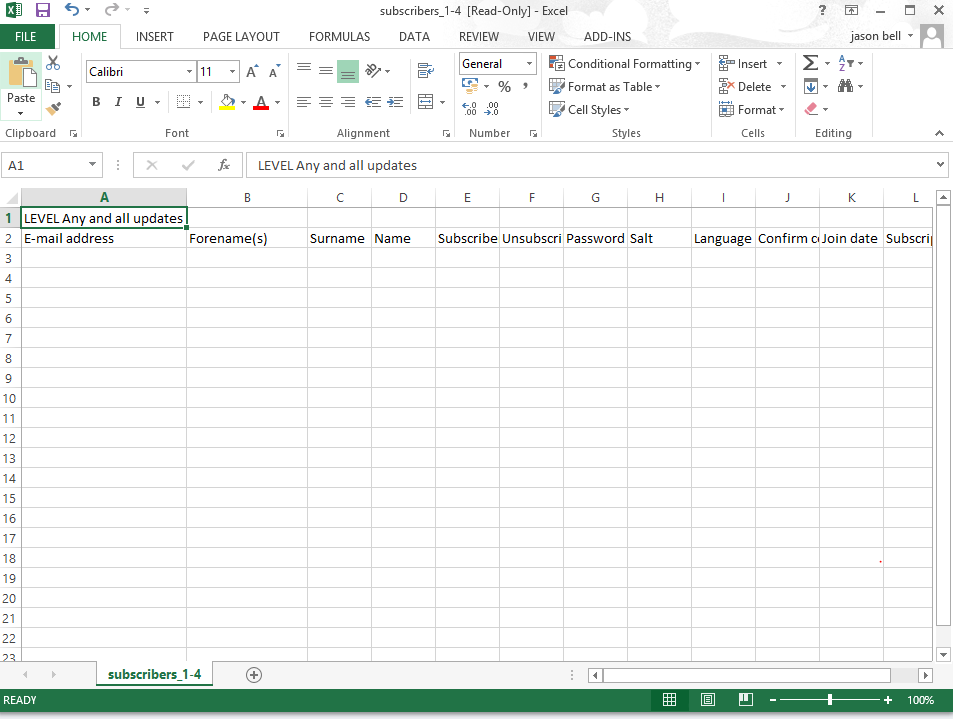Viewport: 953px width, 719px height.
Task: Expand Cell Styles menu
Action: 589,109
